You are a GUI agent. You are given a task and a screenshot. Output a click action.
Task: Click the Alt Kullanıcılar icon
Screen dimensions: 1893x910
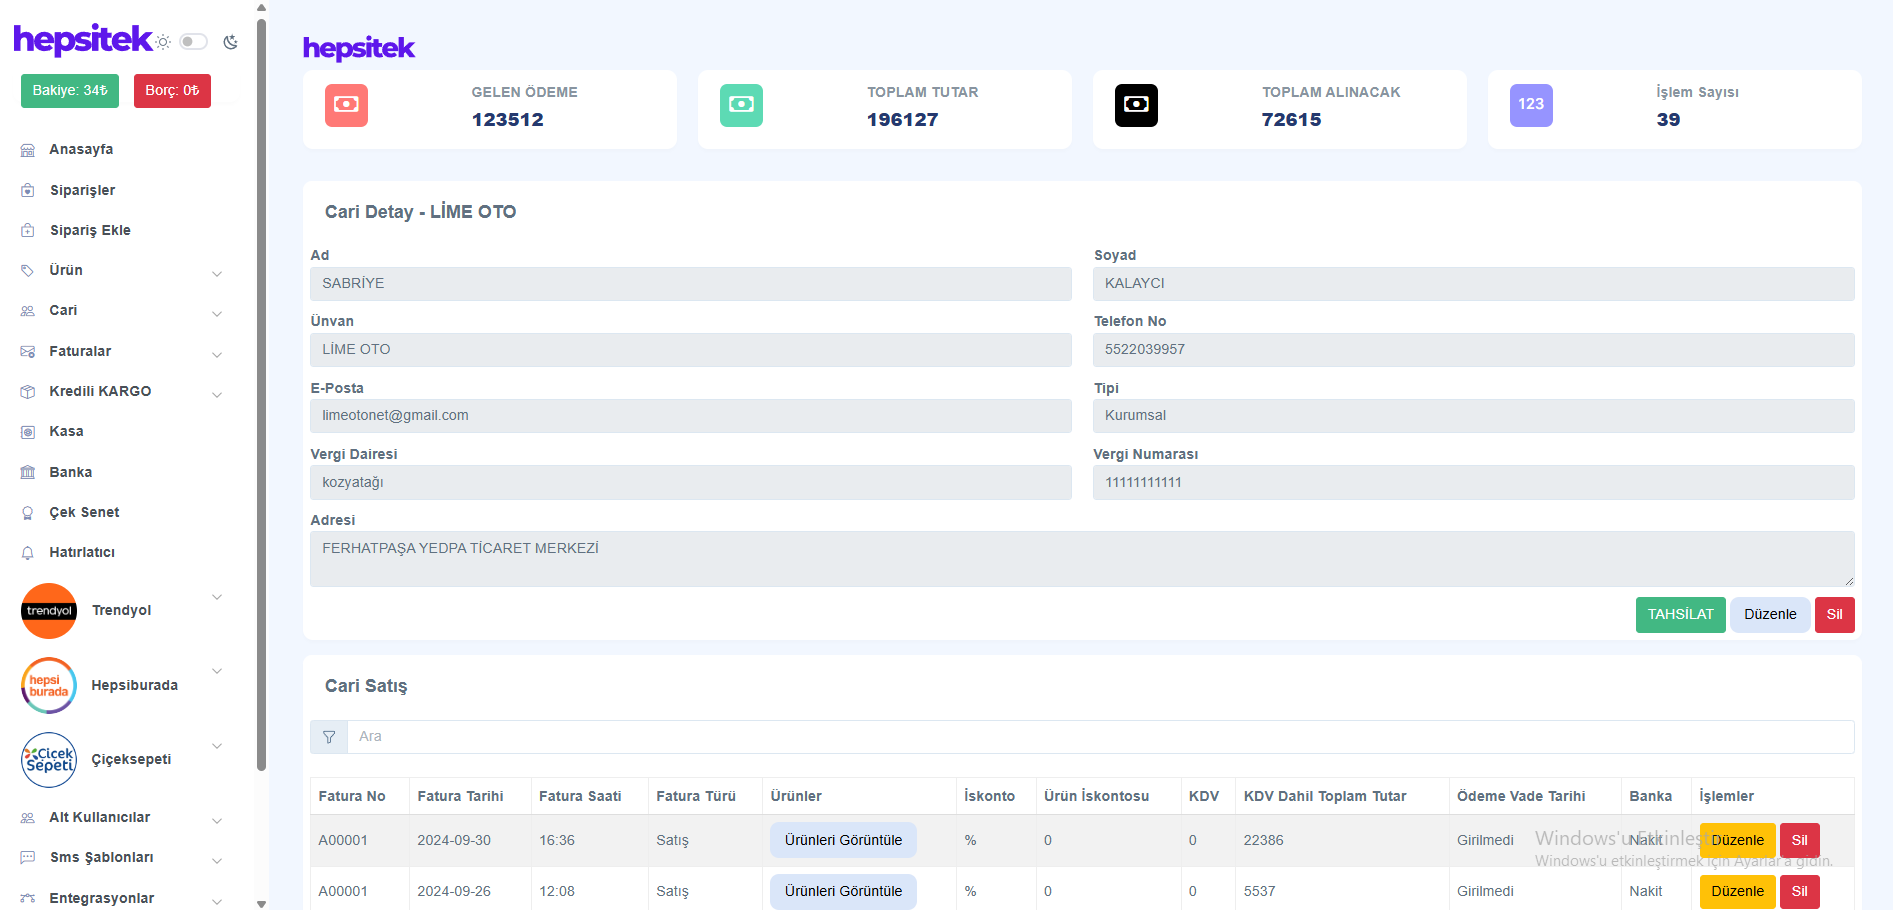click(28, 818)
